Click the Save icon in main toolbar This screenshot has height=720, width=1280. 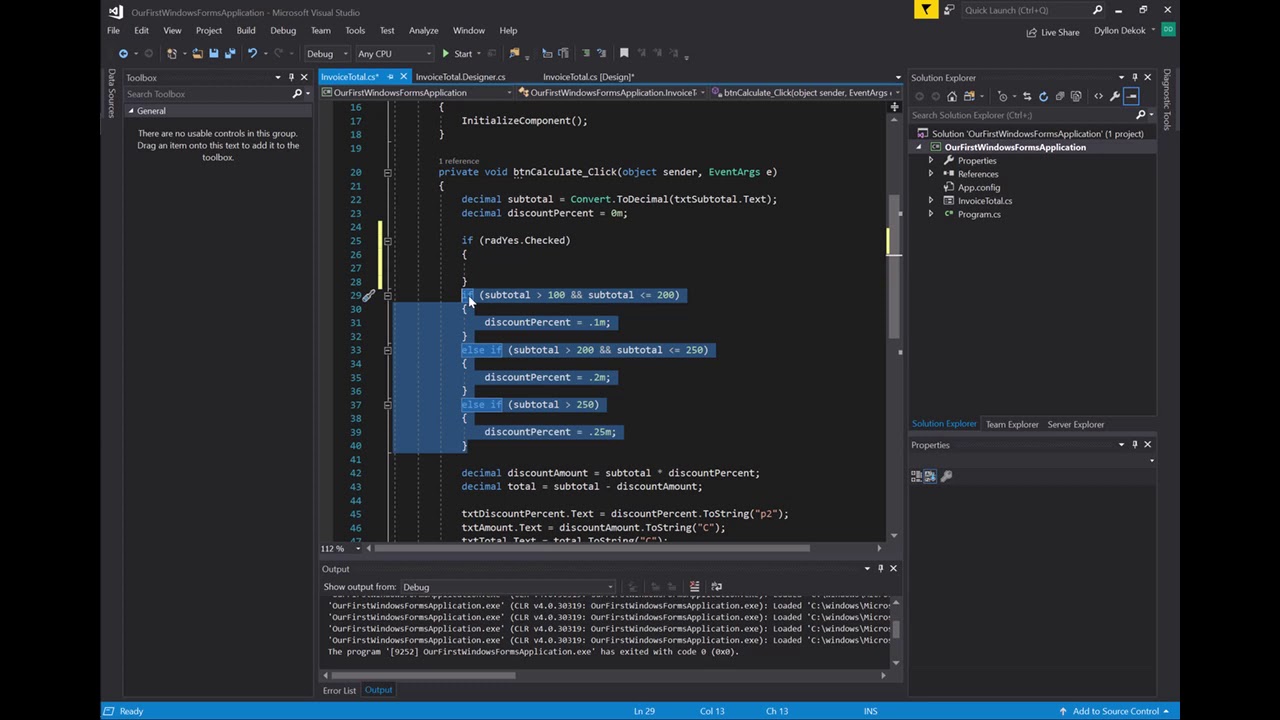click(213, 53)
